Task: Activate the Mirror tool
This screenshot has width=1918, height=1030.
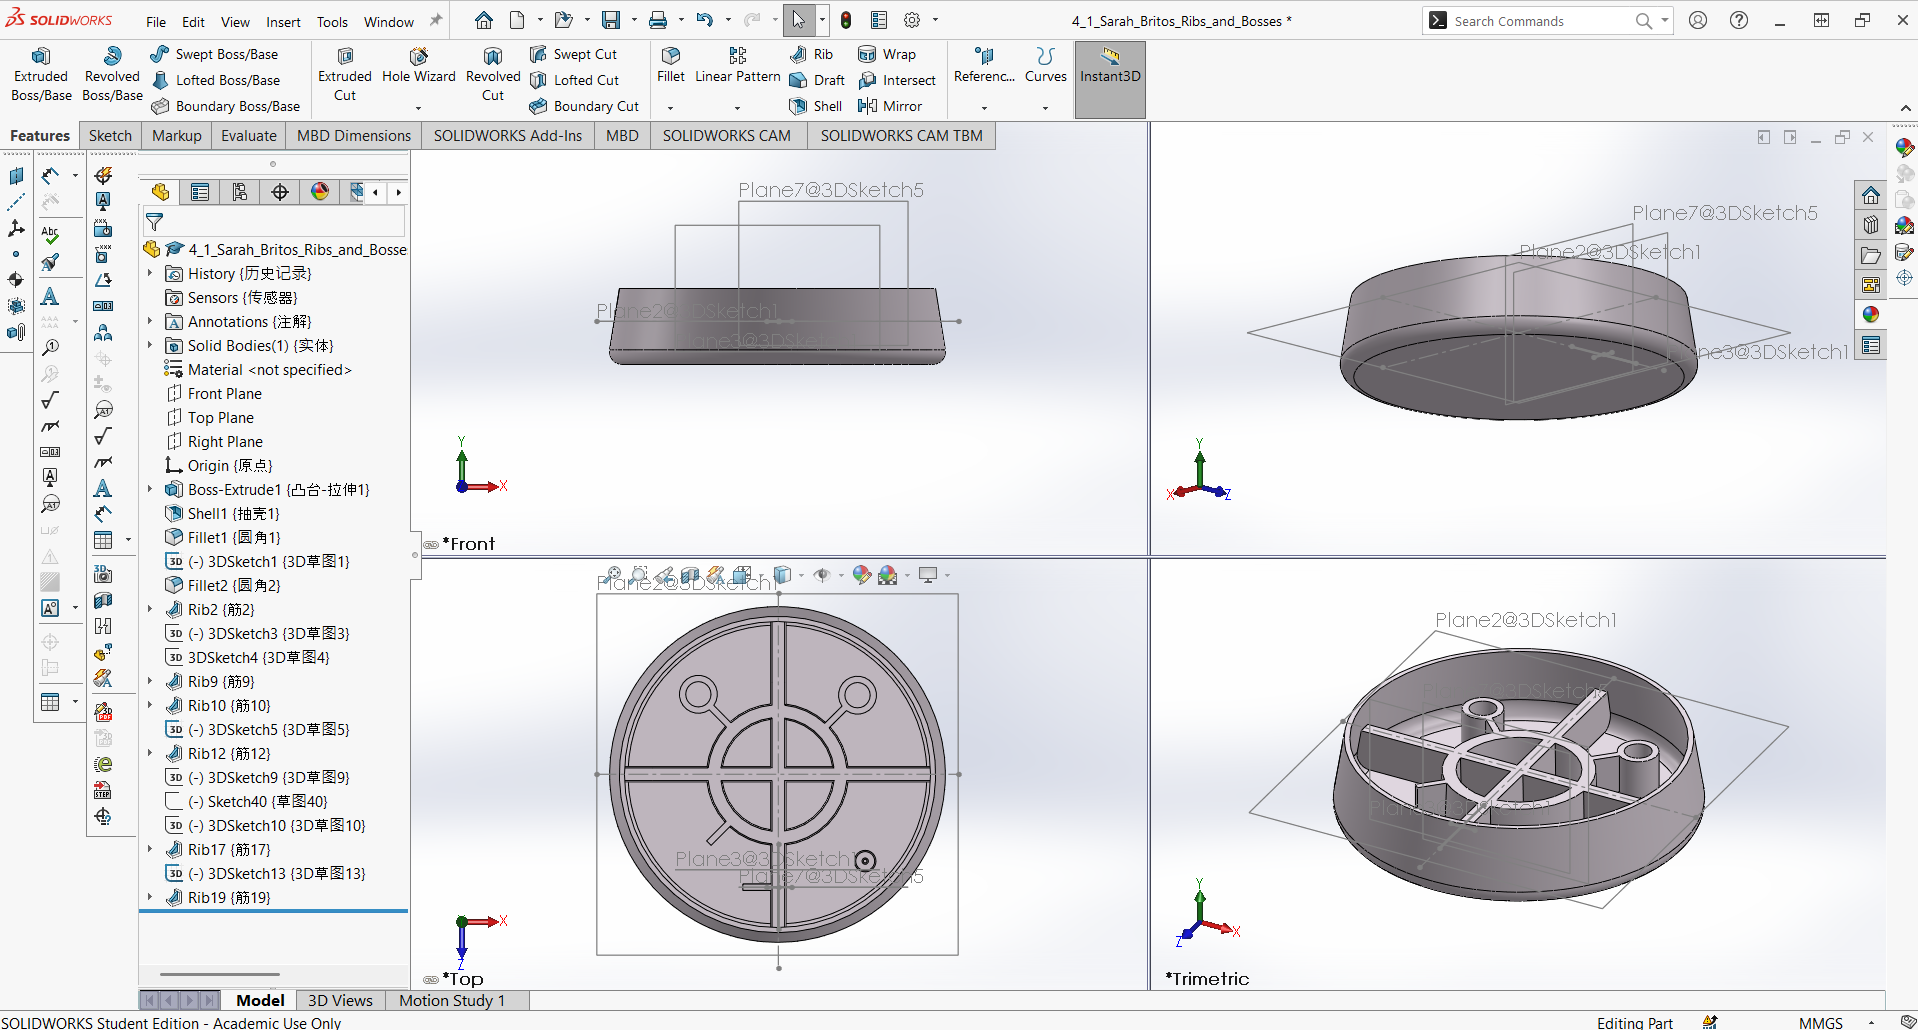Action: coord(890,106)
